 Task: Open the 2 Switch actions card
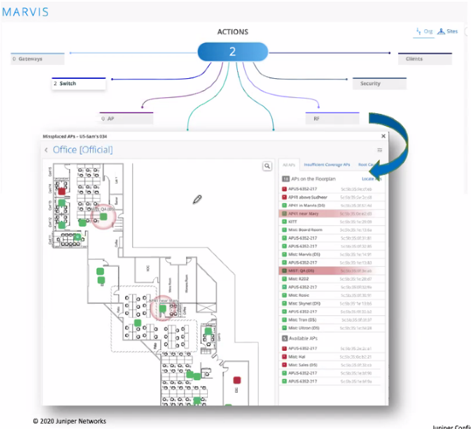point(79,84)
